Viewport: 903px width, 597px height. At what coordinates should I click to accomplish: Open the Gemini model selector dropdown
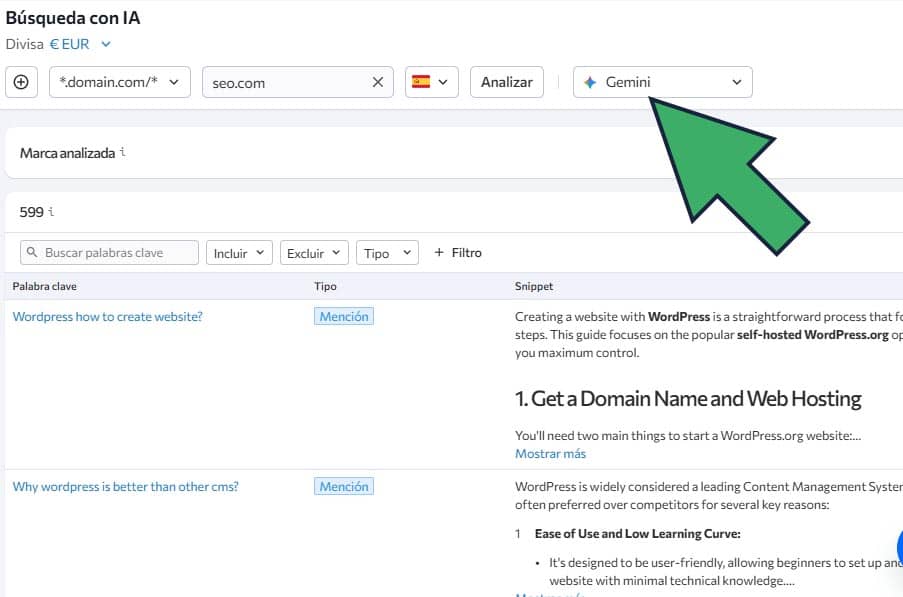pyautogui.click(x=736, y=82)
